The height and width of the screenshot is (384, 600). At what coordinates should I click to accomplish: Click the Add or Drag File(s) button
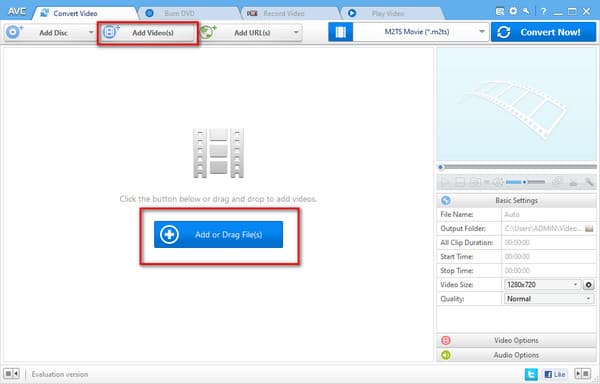[218, 234]
